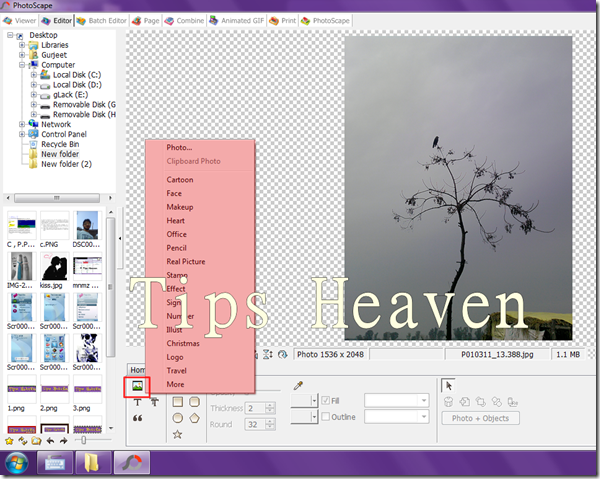
Task: Select the Text (T) tool
Action: click(x=137, y=402)
